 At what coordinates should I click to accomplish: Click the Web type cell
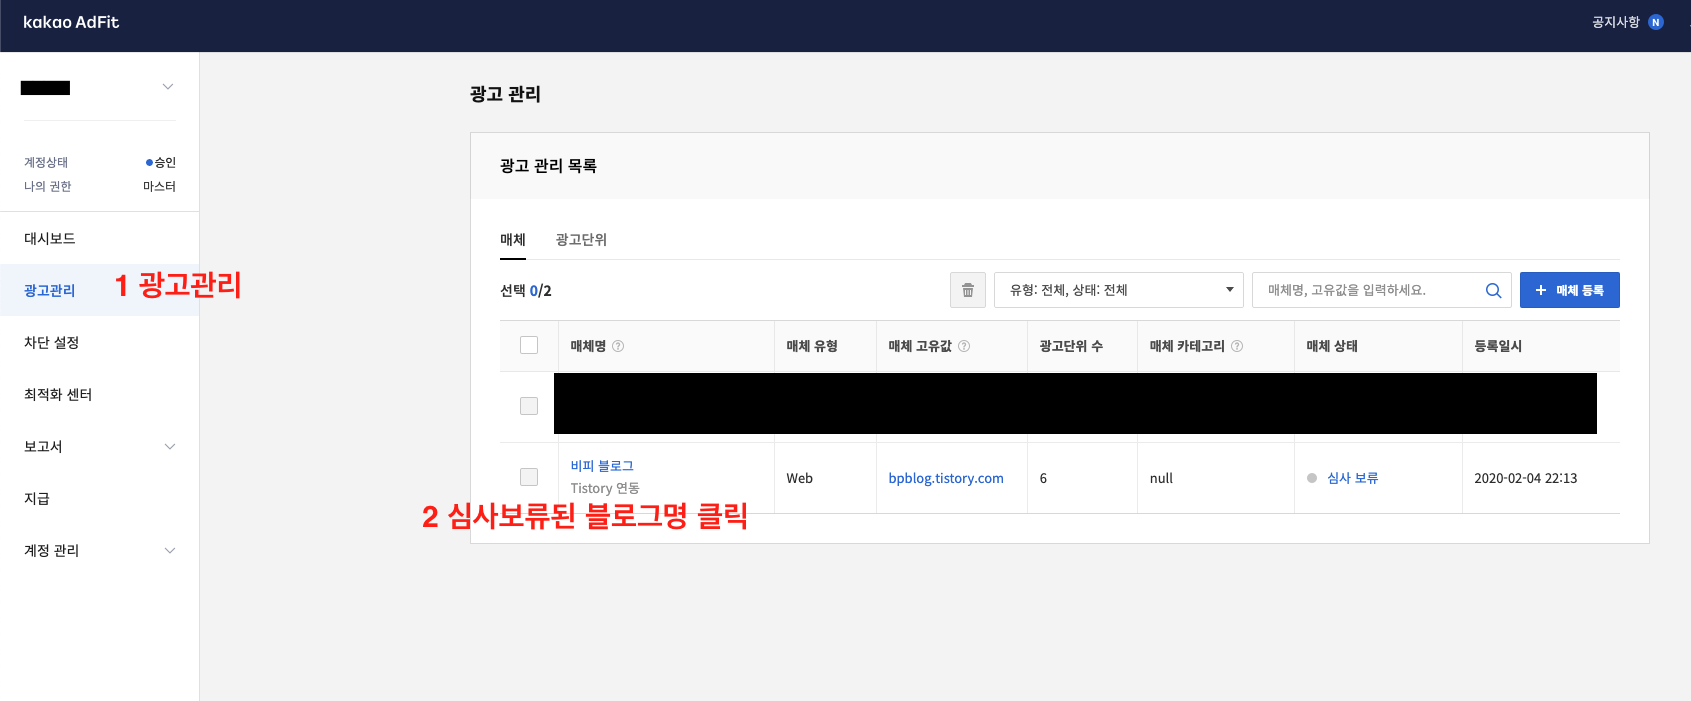pos(799,478)
